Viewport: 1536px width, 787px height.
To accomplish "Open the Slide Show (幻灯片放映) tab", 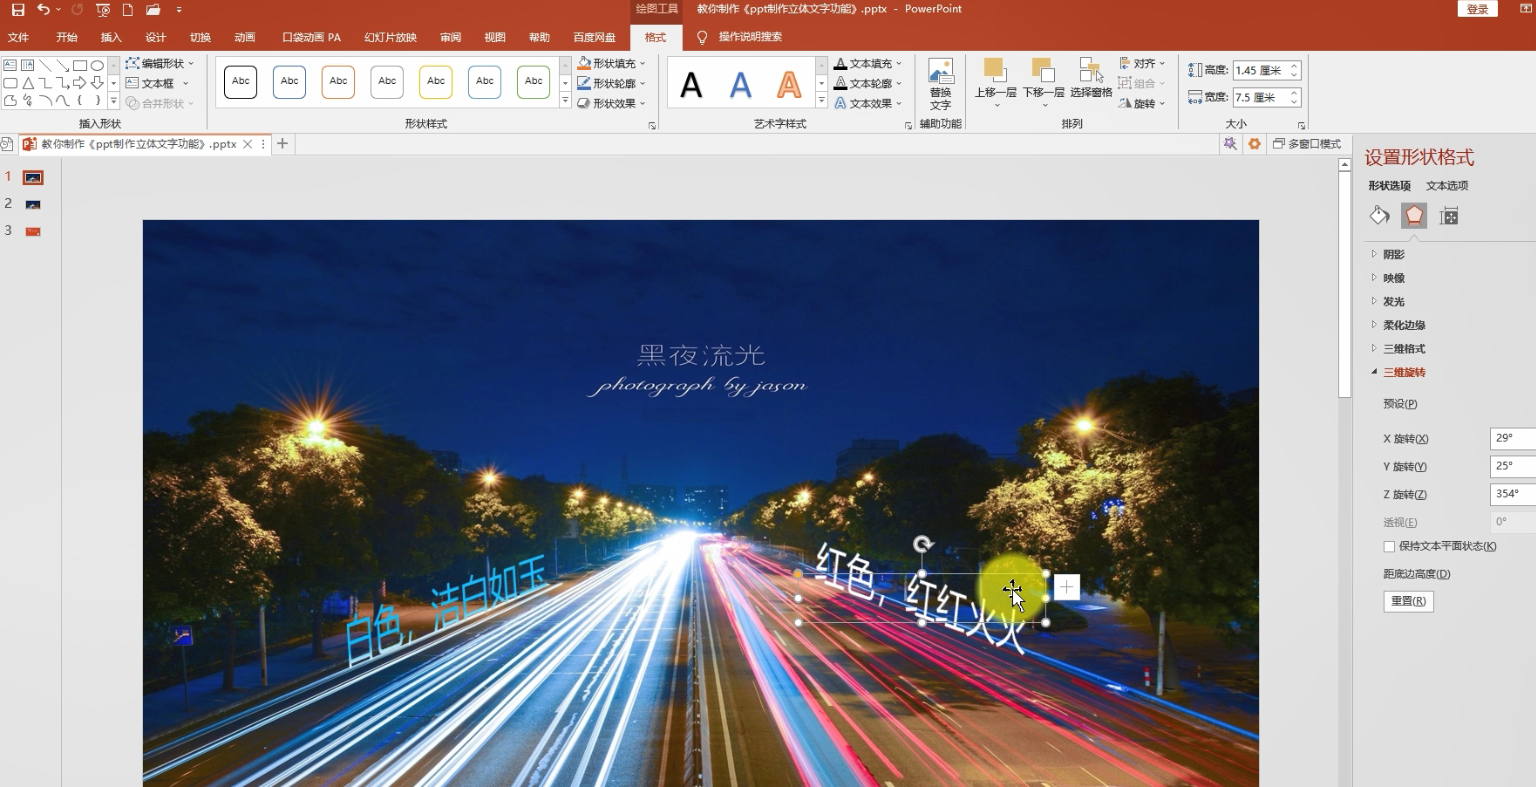I will pos(390,37).
